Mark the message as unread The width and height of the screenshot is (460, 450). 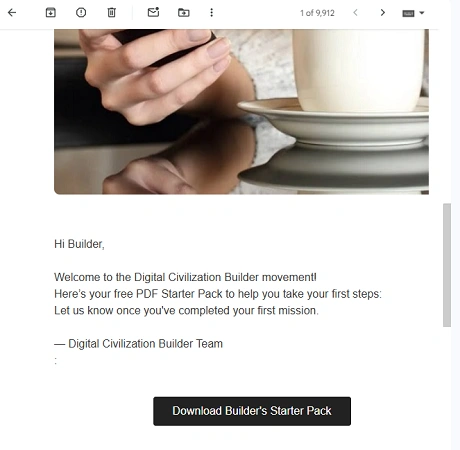153,12
